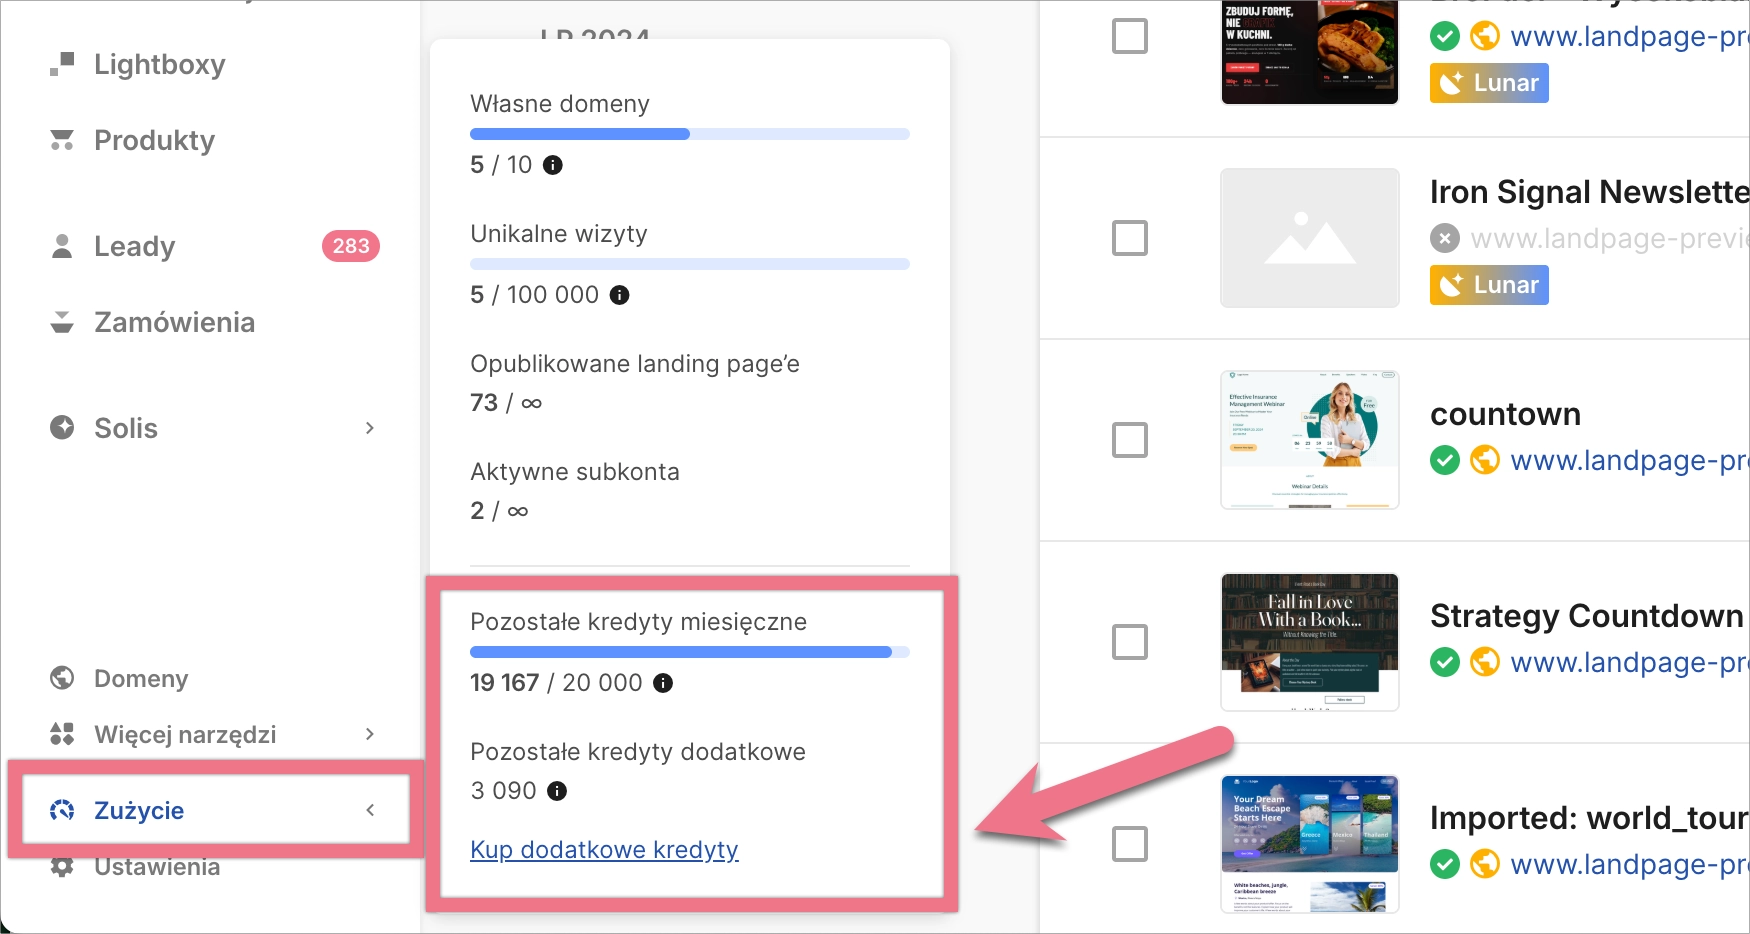The height and width of the screenshot is (934, 1750).
Task: Click Strategy Countdown orange globe icon
Action: [x=1485, y=662]
